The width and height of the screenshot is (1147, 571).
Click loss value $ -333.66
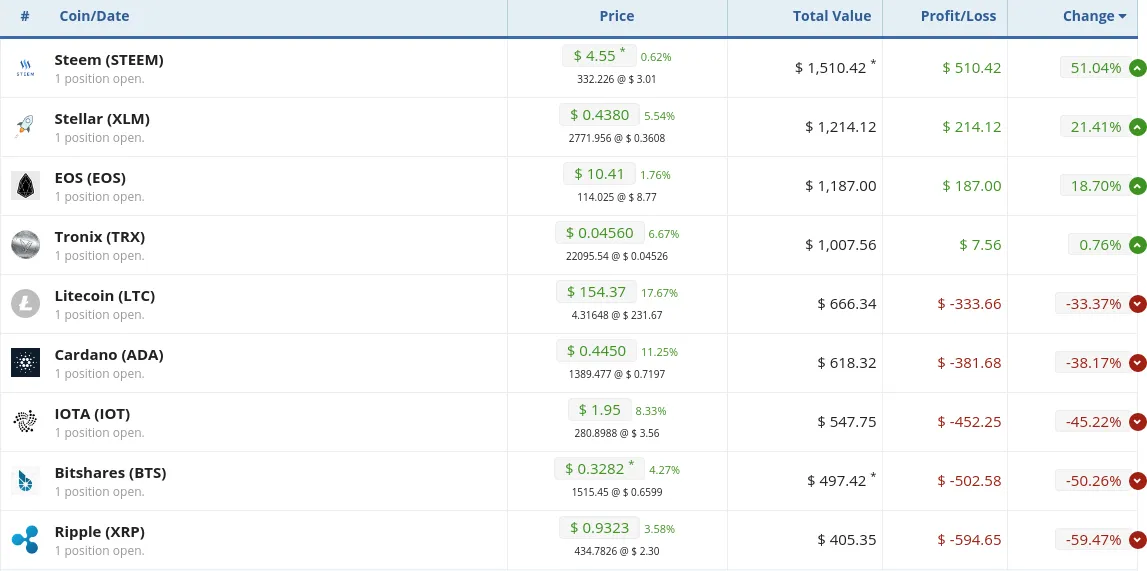point(969,303)
